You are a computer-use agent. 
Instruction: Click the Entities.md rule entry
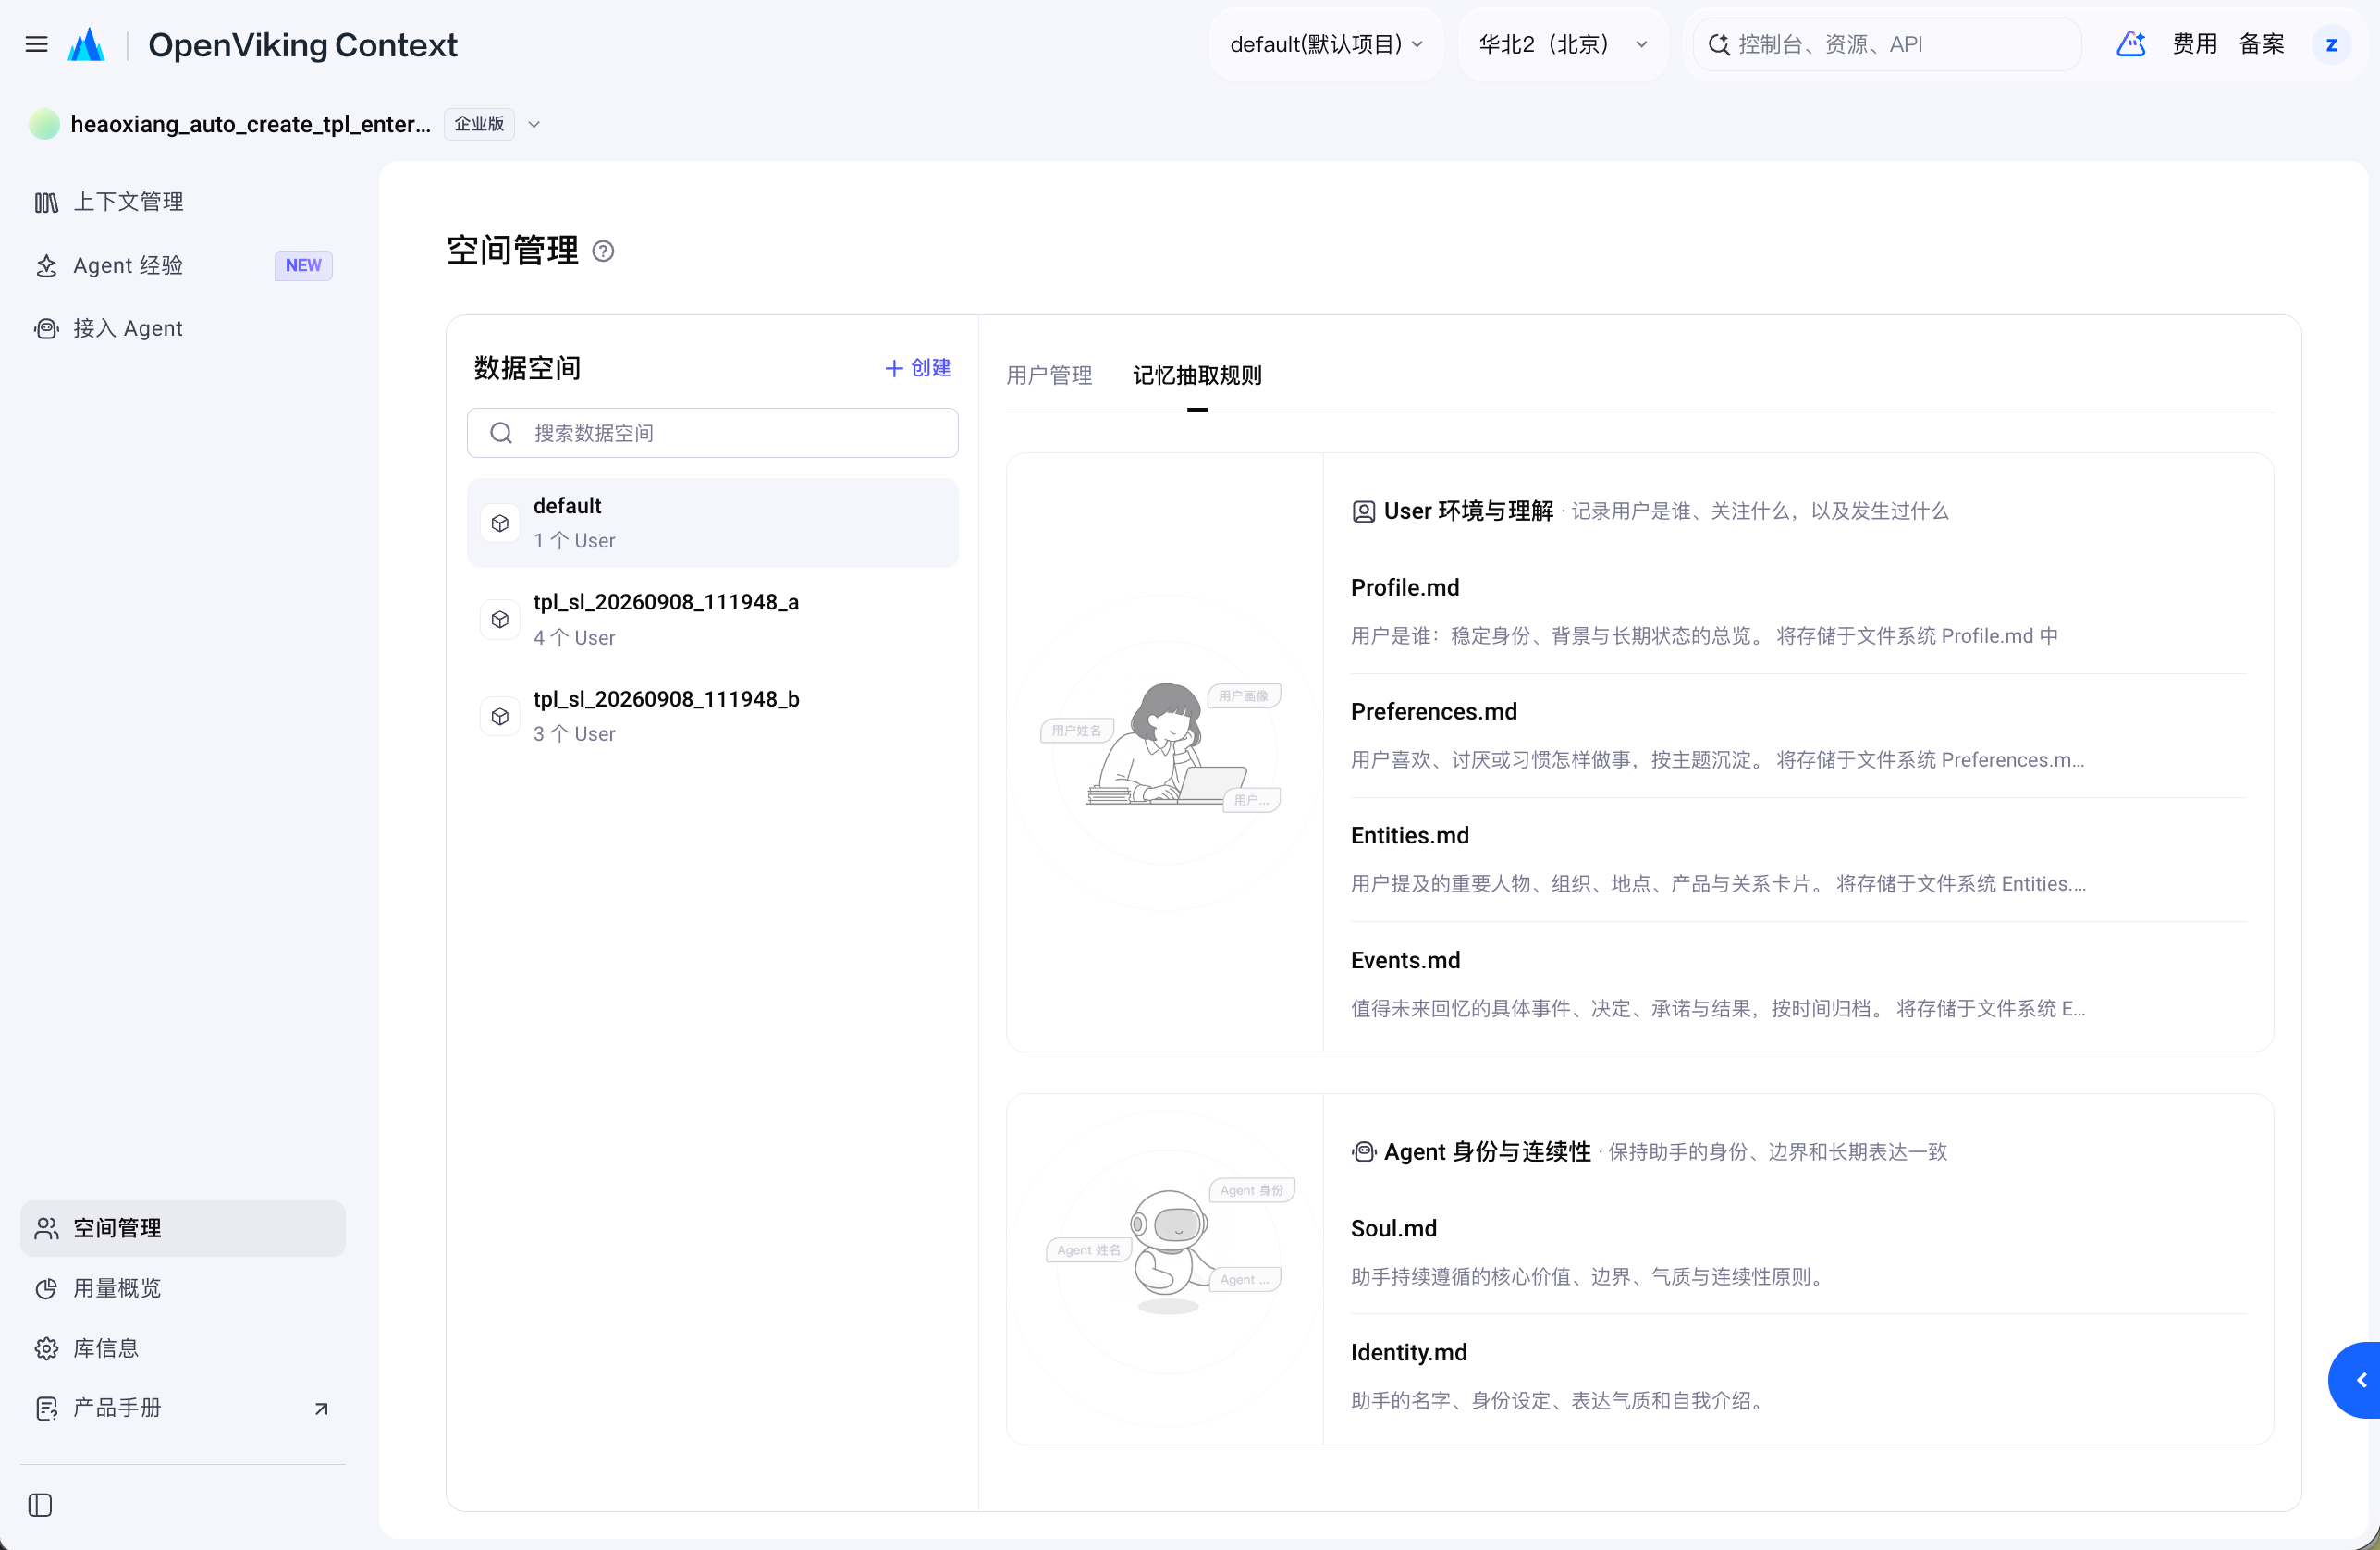(x=1798, y=859)
